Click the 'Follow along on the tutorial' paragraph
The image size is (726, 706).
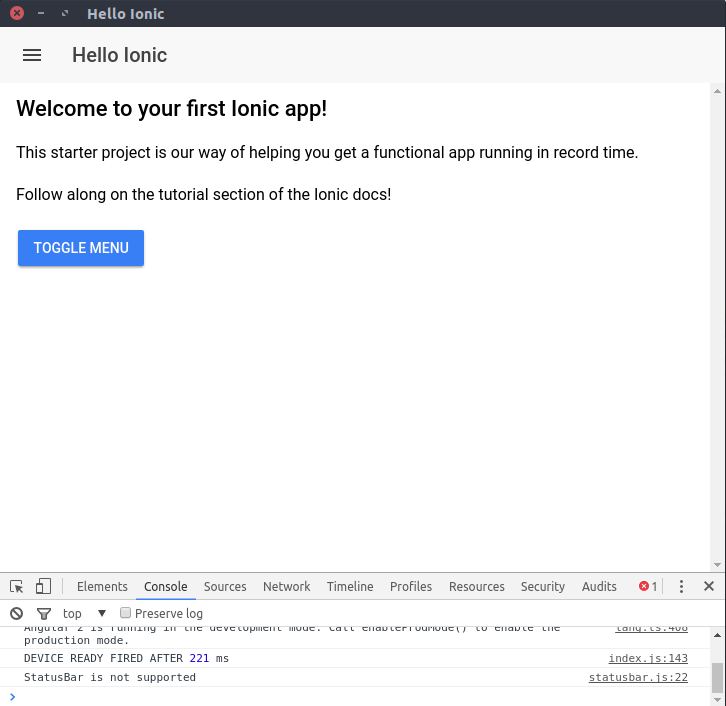pos(203,195)
